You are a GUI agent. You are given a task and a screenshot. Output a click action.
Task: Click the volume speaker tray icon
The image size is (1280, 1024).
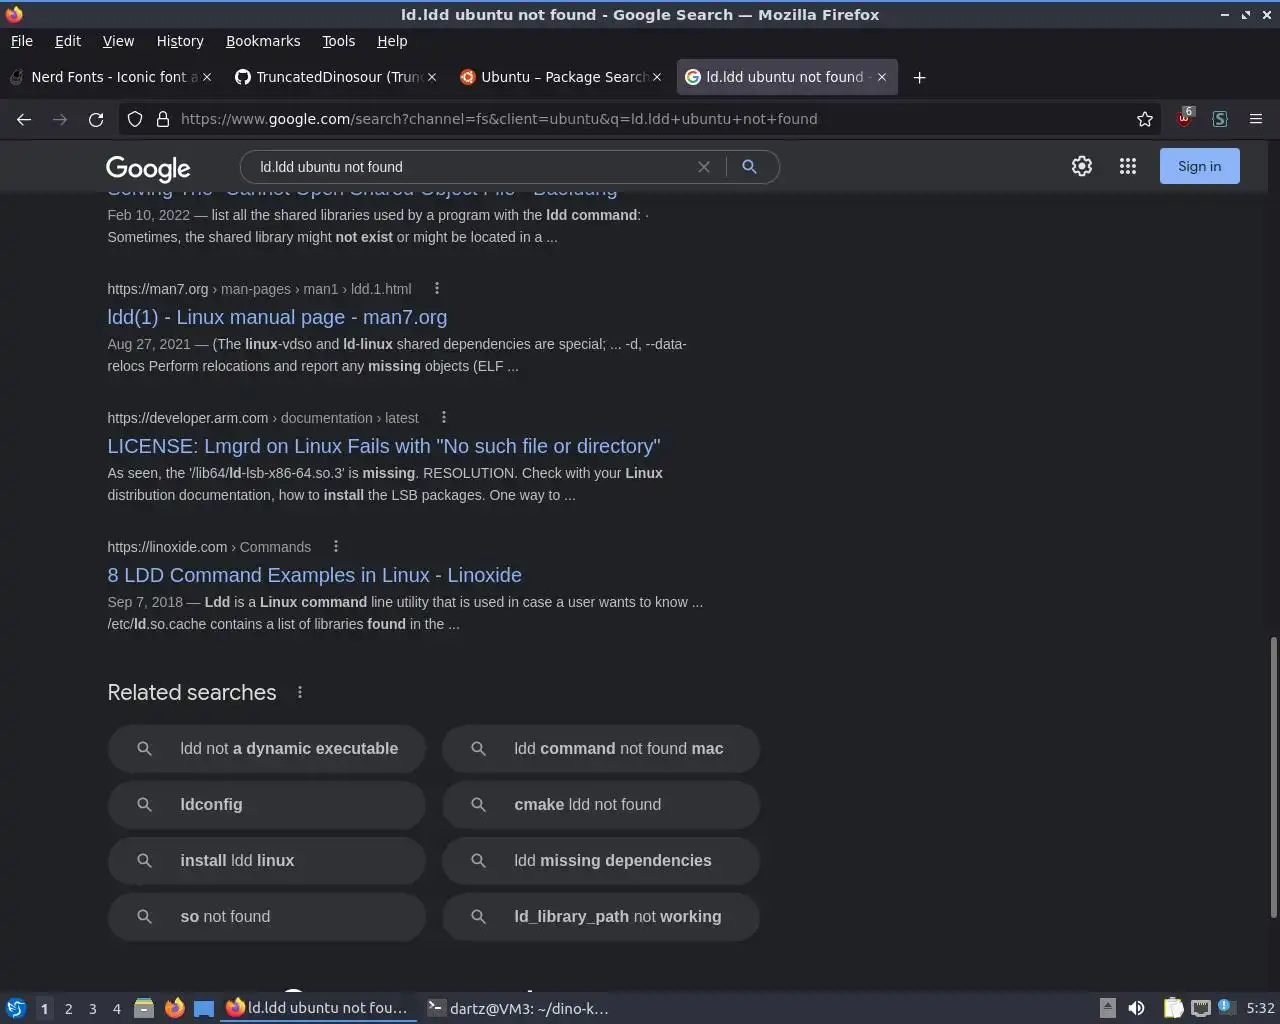coord(1136,1008)
